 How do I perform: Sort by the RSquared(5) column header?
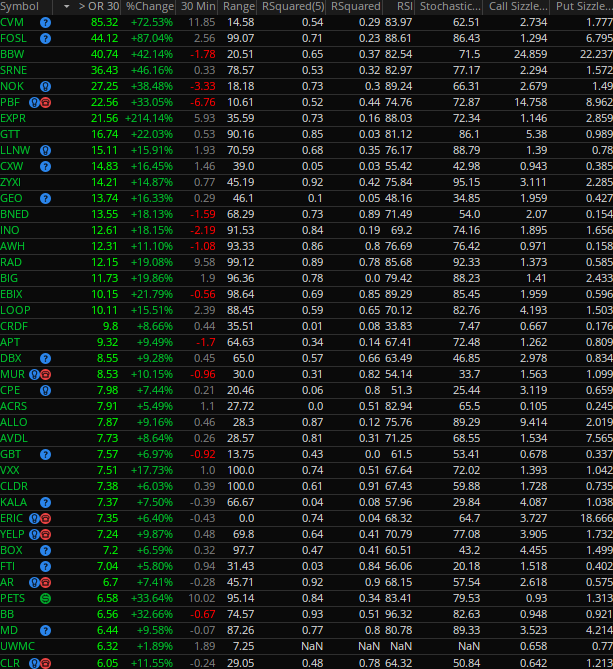point(293,7)
